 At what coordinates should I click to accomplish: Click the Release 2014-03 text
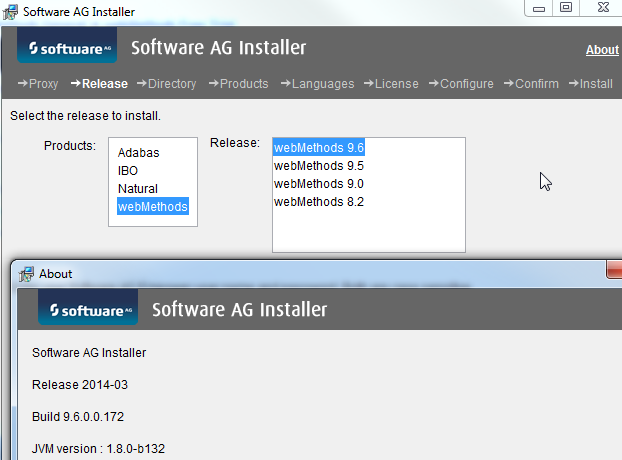point(80,385)
